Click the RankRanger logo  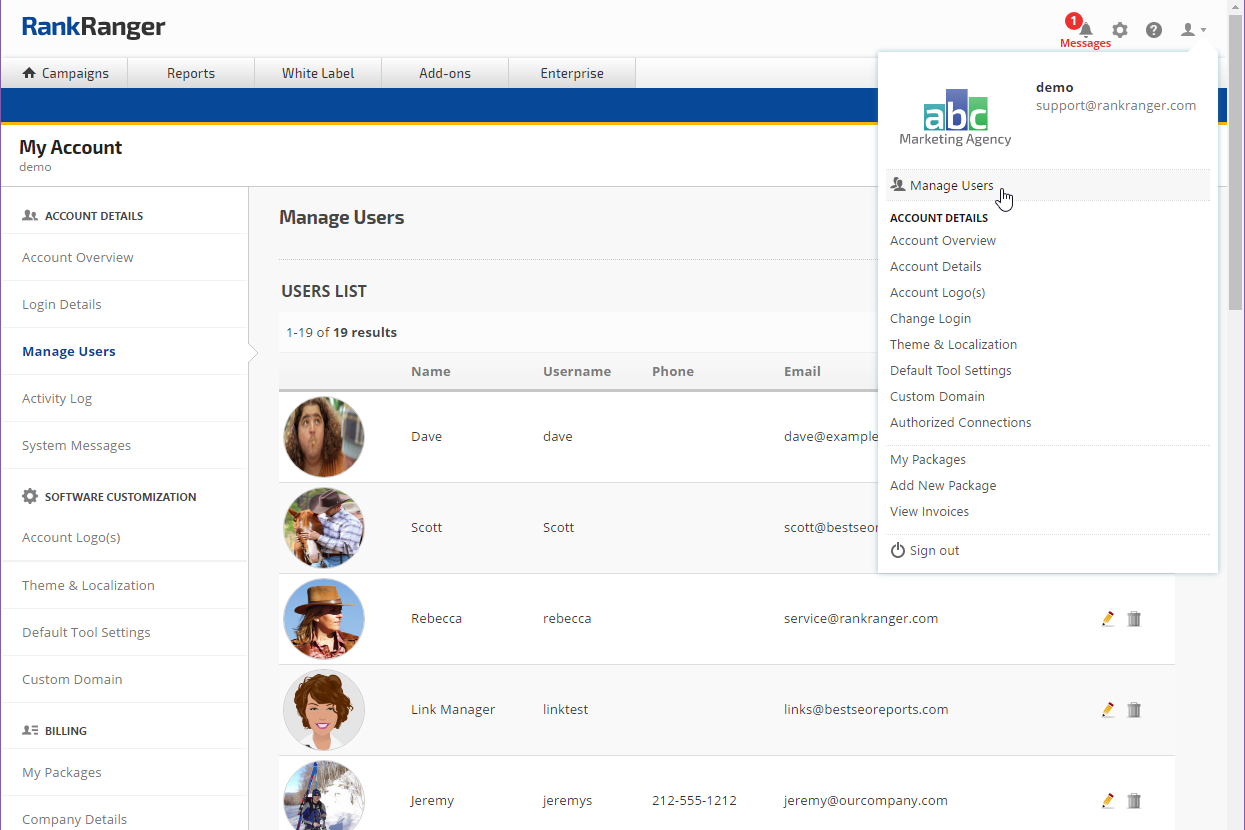pos(94,27)
